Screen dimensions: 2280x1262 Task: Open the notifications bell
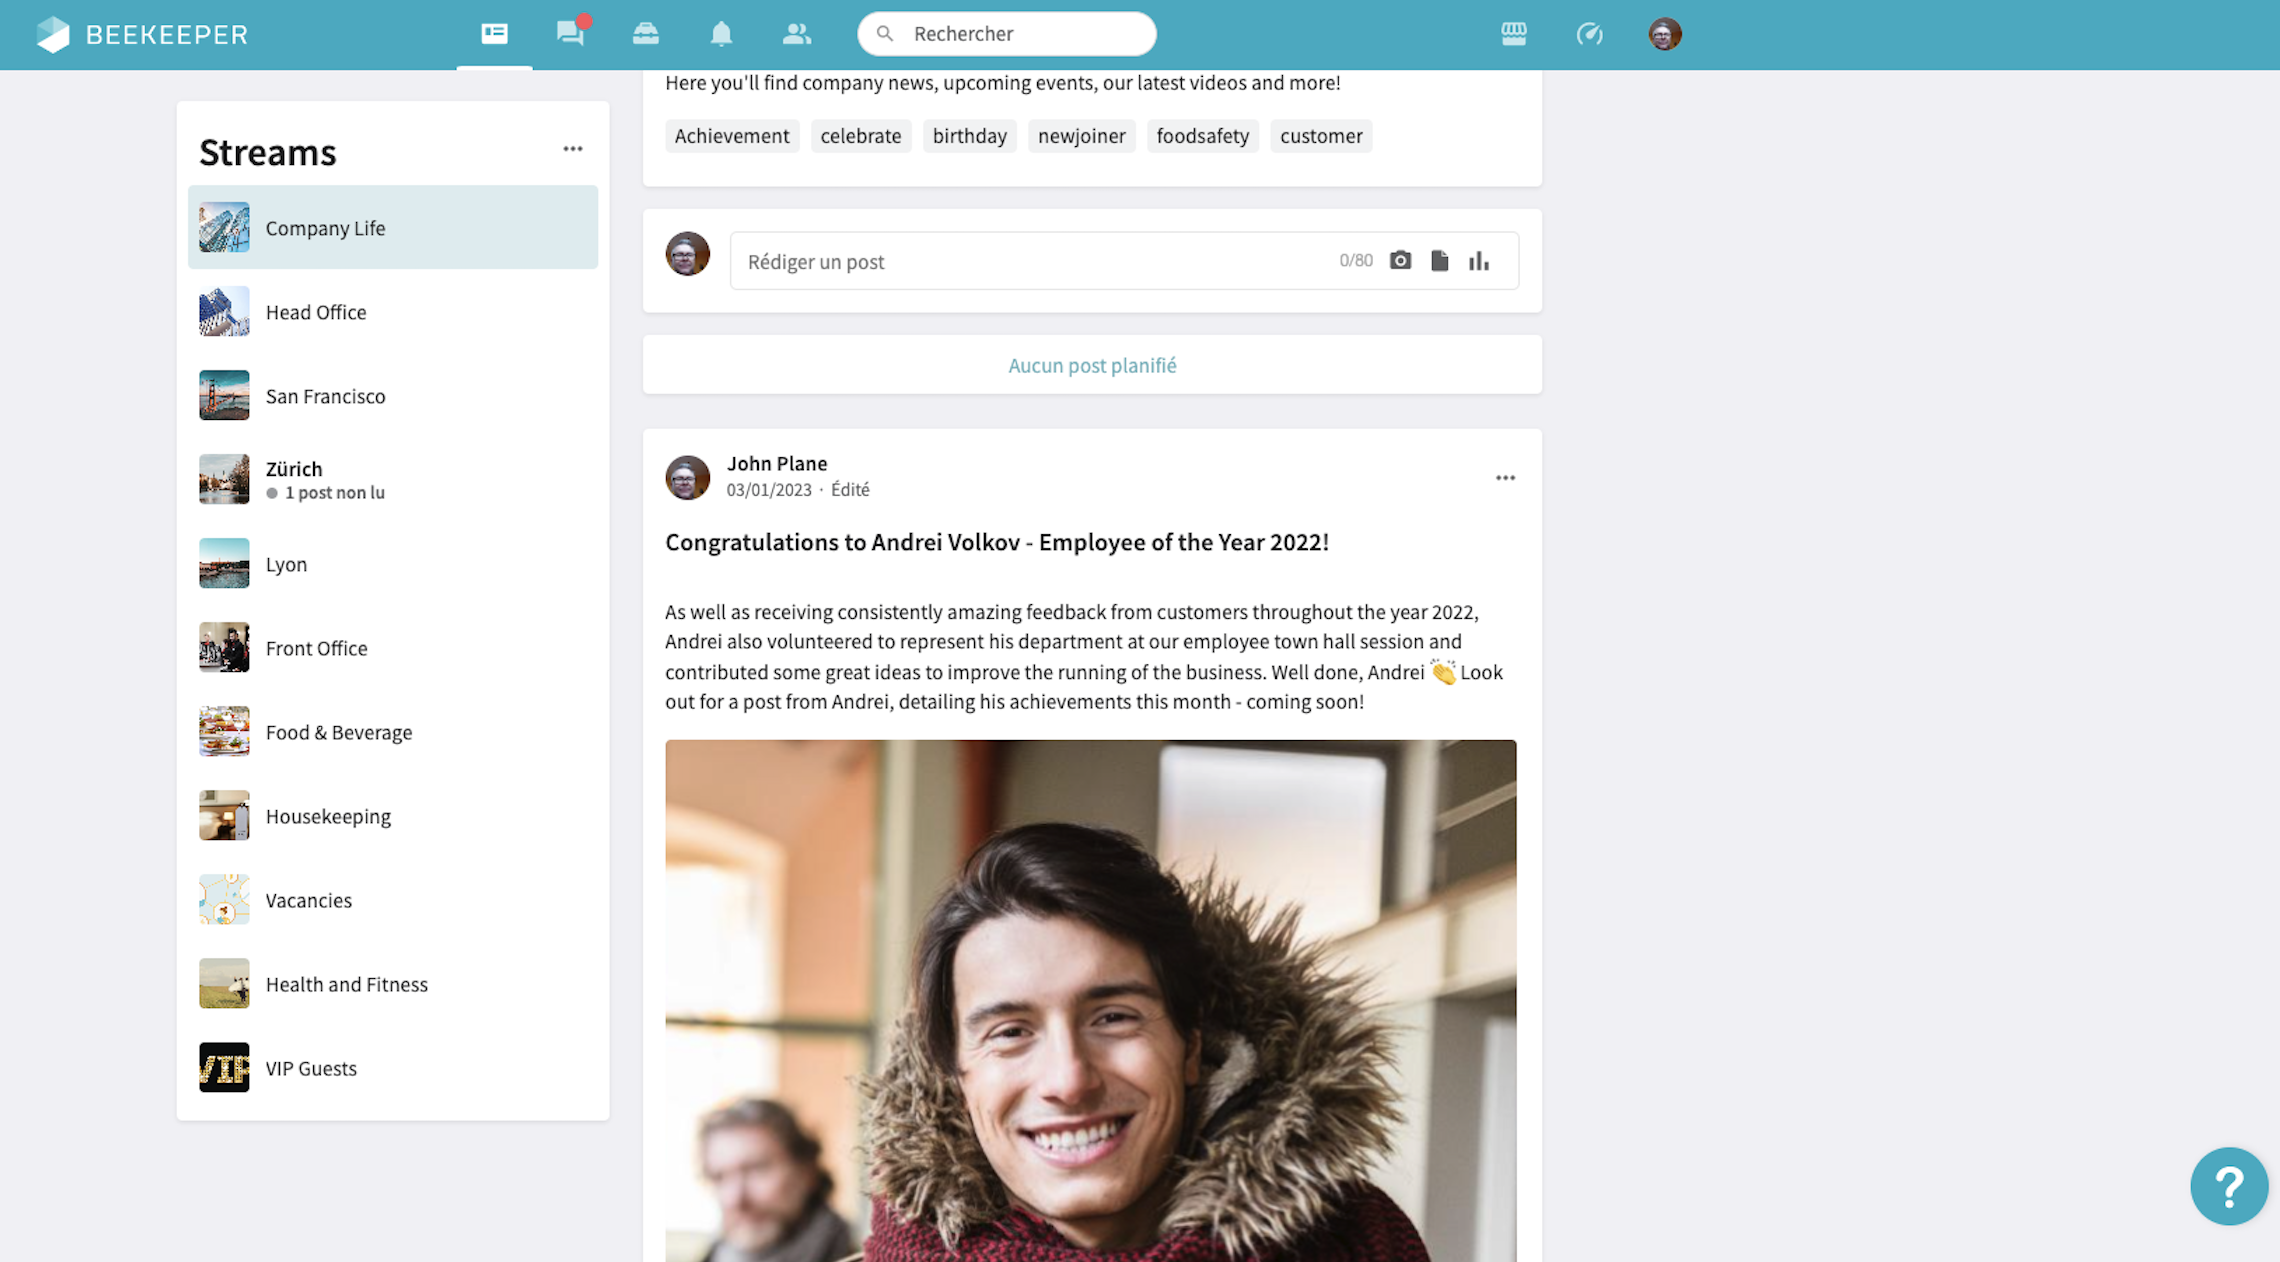[721, 34]
